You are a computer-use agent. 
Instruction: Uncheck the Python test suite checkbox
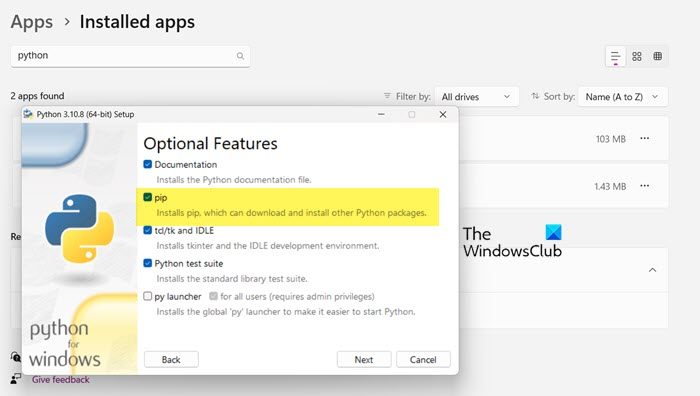[x=148, y=263]
